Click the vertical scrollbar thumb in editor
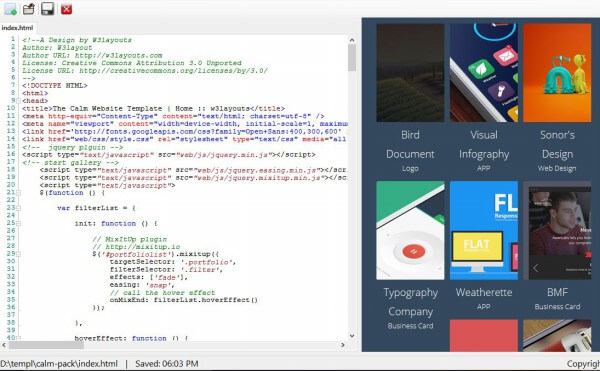 pos(352,58)
